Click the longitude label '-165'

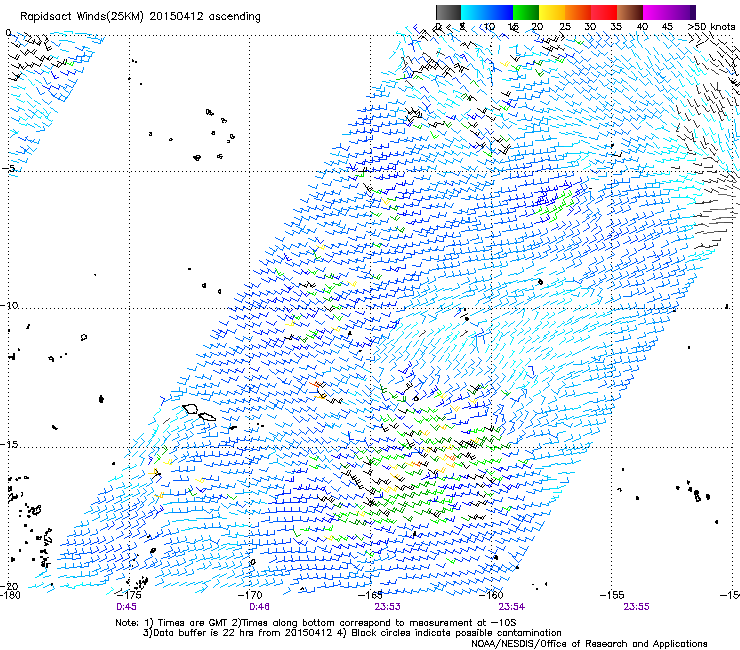[x=371, y=594]
